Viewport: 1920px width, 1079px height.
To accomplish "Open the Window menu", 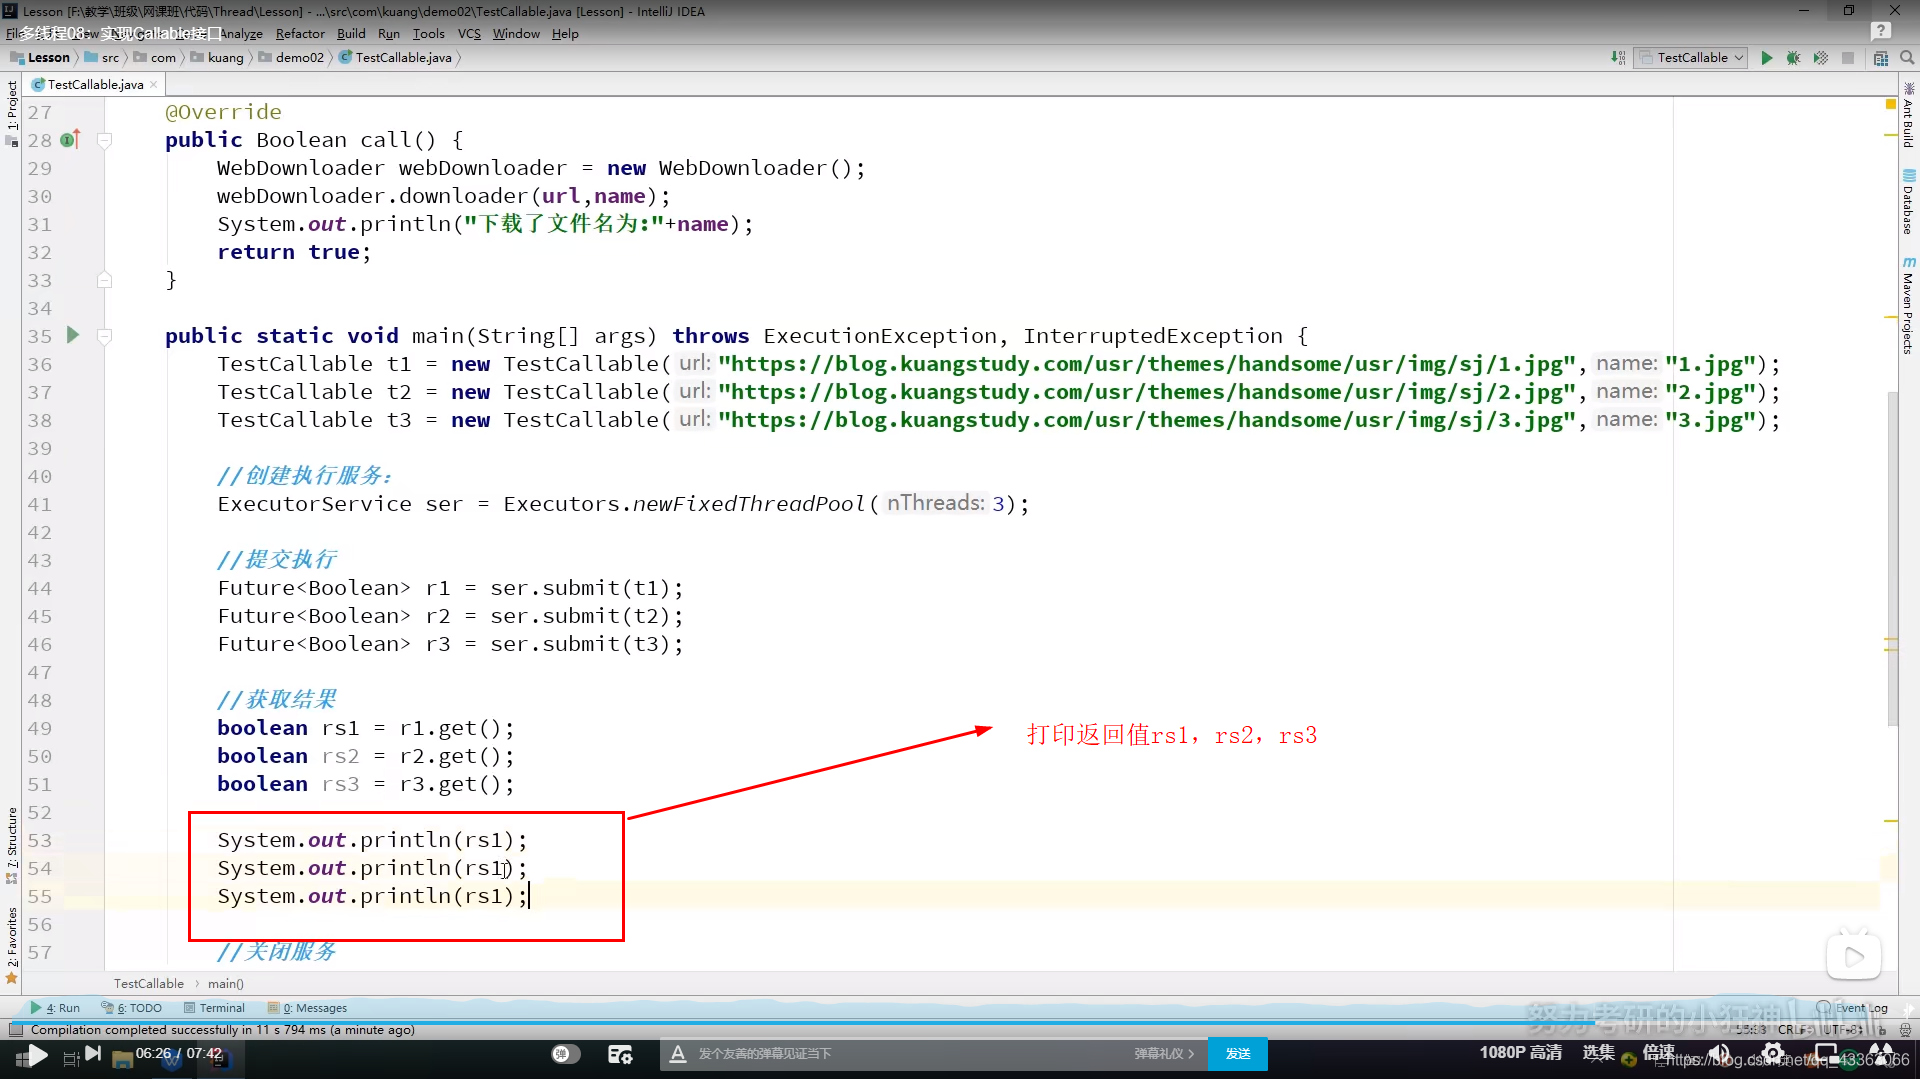I will 516,33.
